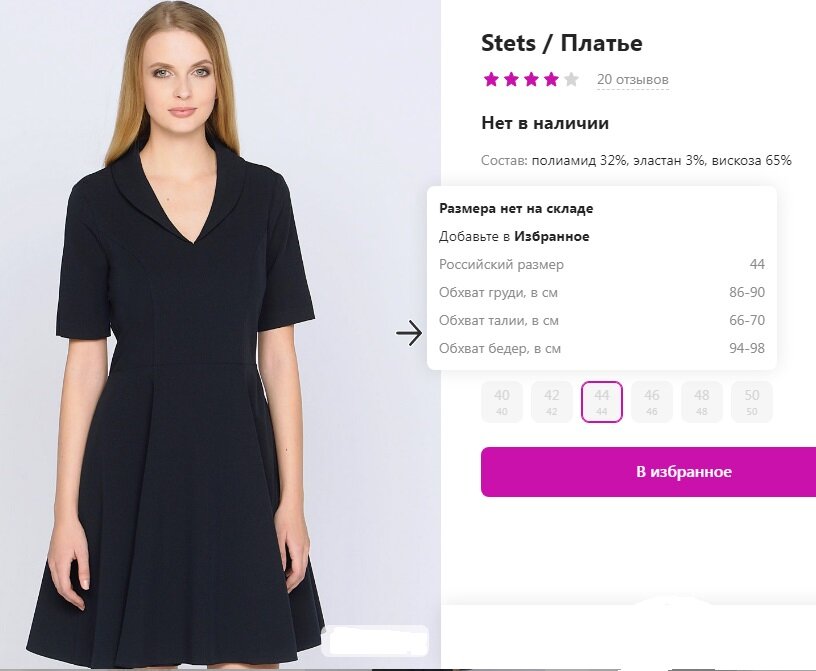Click the right arrow next to the photo

[x=409, y=333]
